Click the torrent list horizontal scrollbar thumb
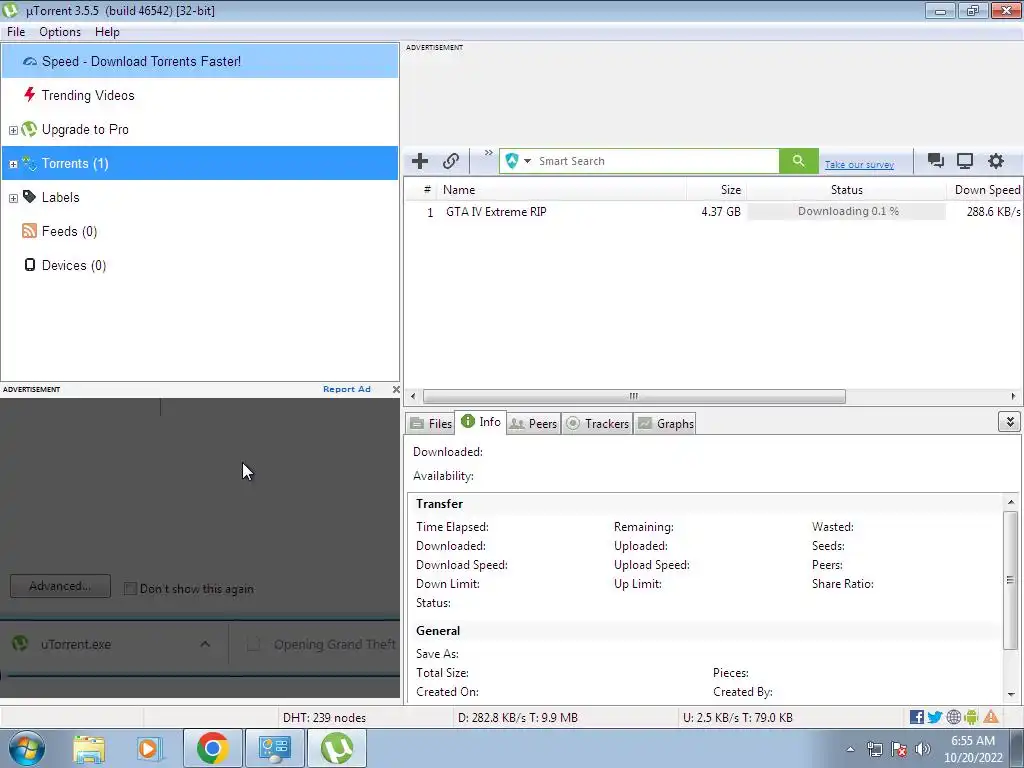The width and height of the screenshot is (1024, 768). point(633,396)
